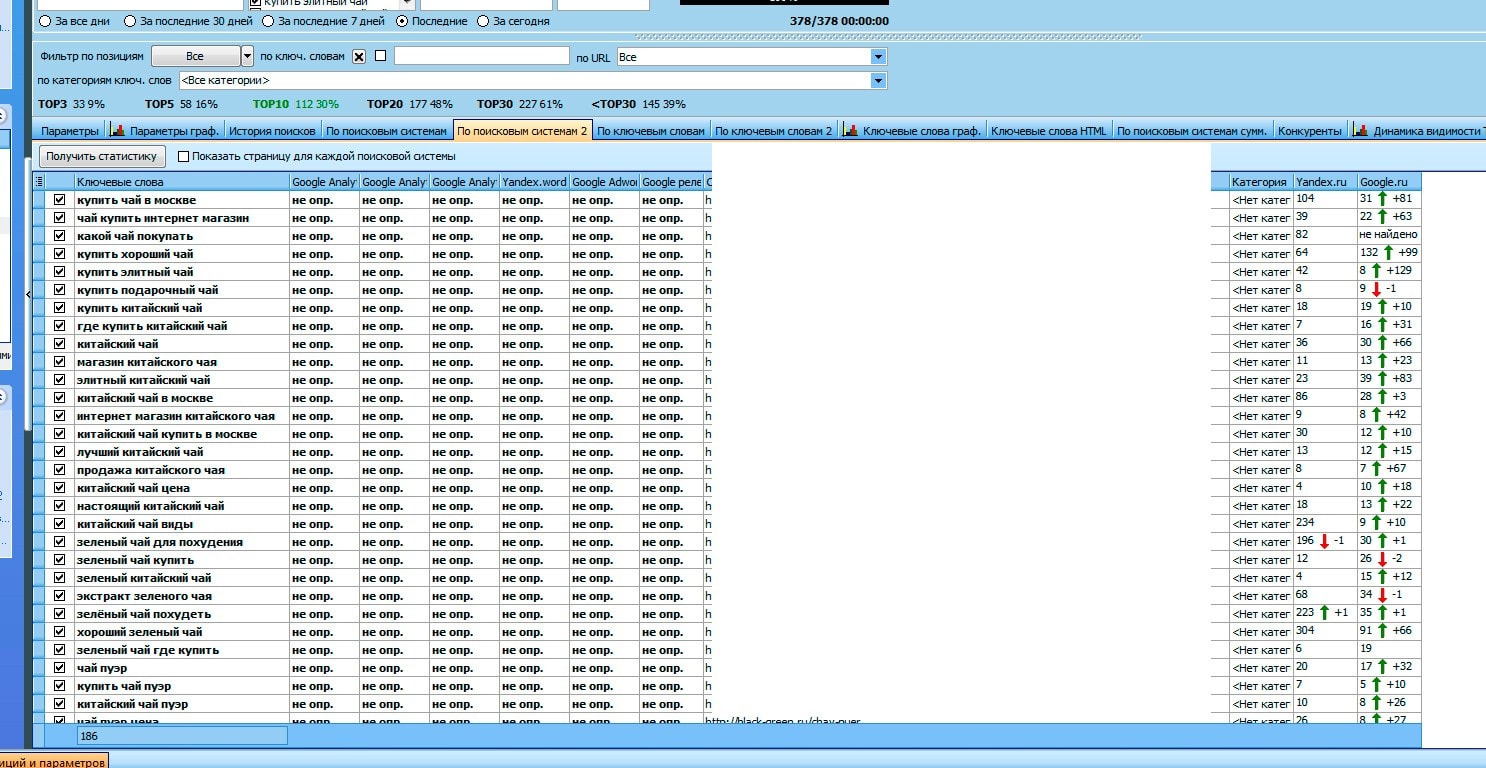Enable Показать страницу для каждой поисковой системы
The width and height of the screenshot is (1486, 768).
183,156
